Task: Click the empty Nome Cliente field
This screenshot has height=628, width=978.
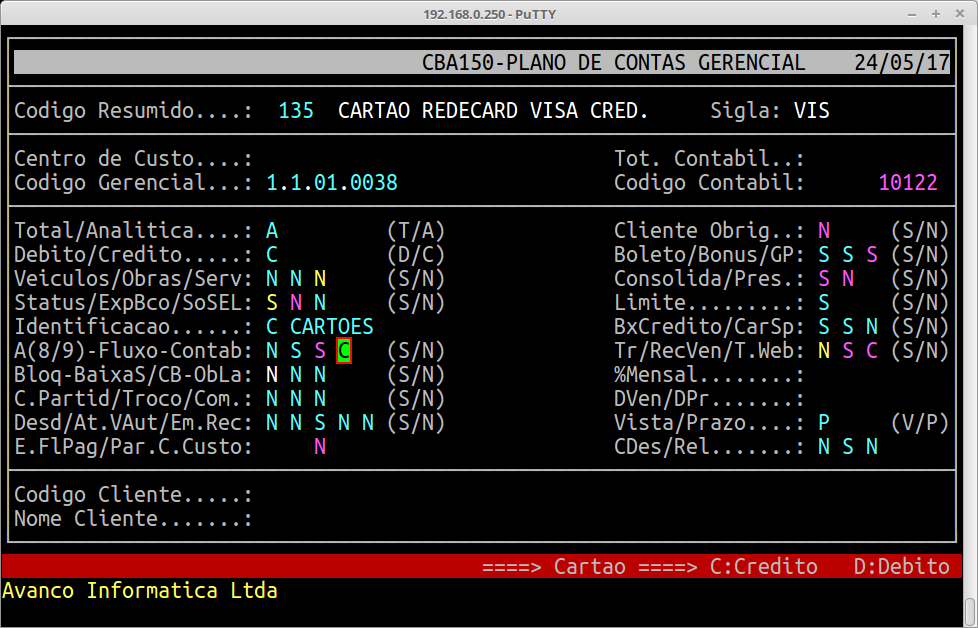Action: click(x=400, y=519)
